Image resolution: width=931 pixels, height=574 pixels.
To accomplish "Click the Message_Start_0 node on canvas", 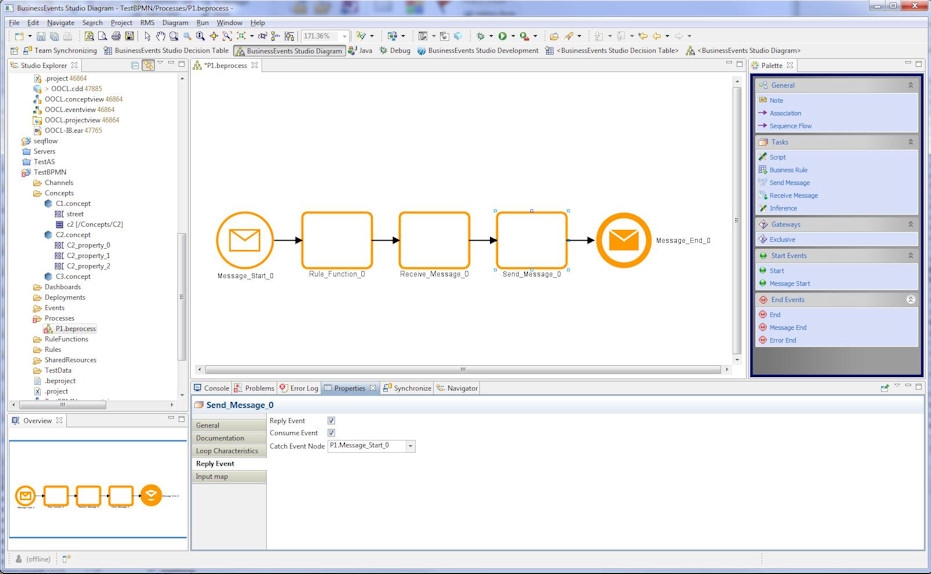I will point(244,240).
